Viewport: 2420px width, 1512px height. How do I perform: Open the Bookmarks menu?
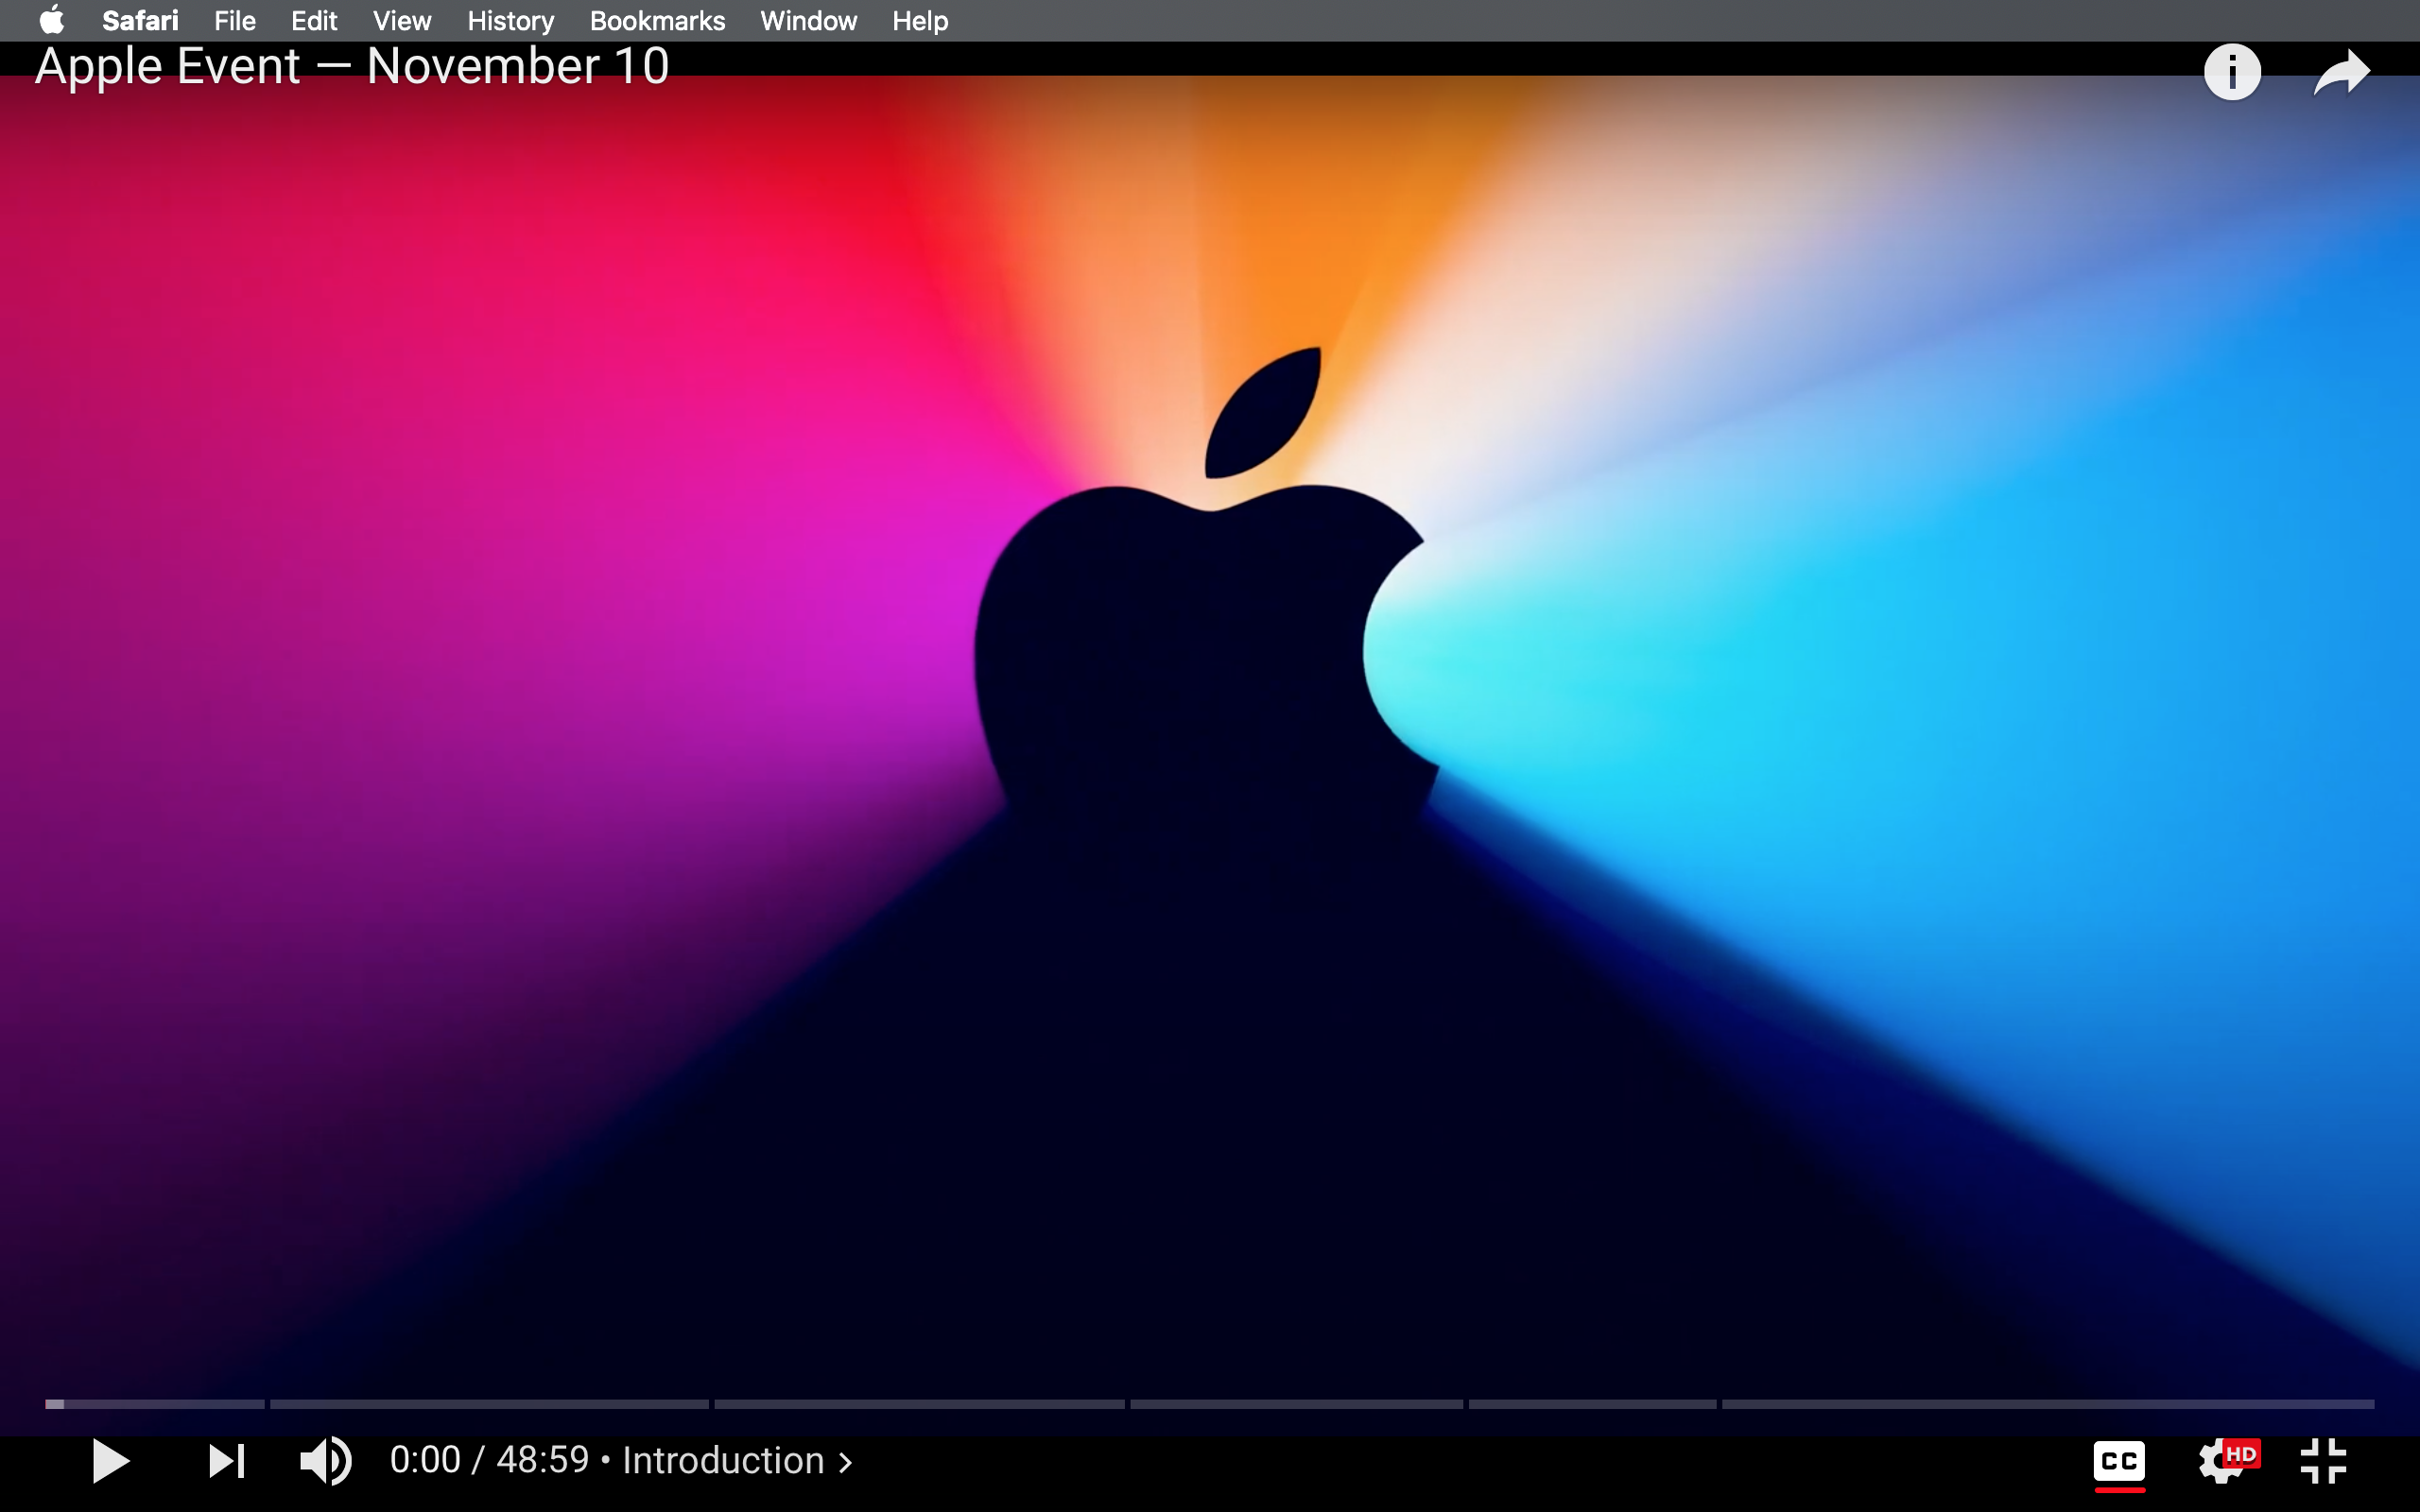(x=657, y=20)
